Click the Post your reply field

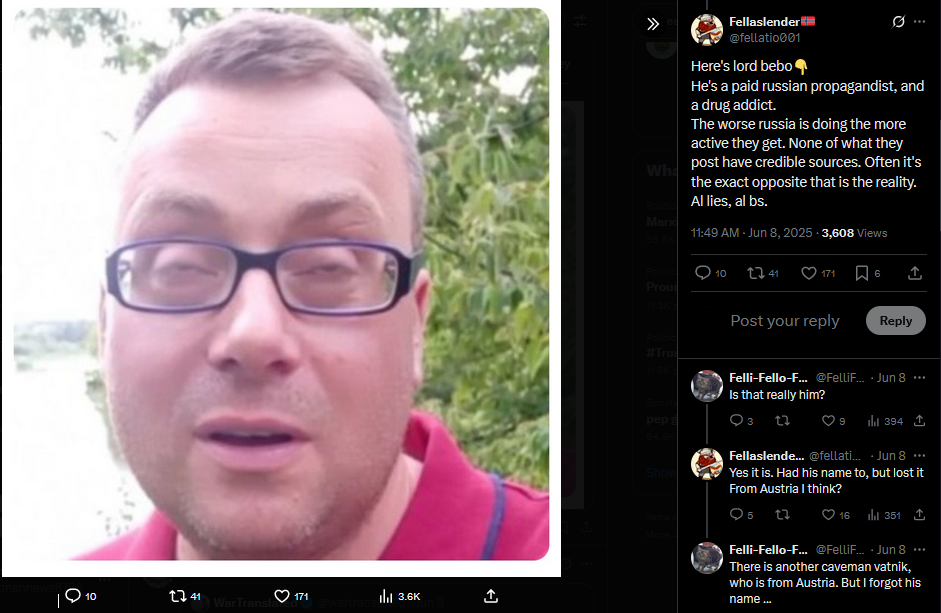coord(784,321)
